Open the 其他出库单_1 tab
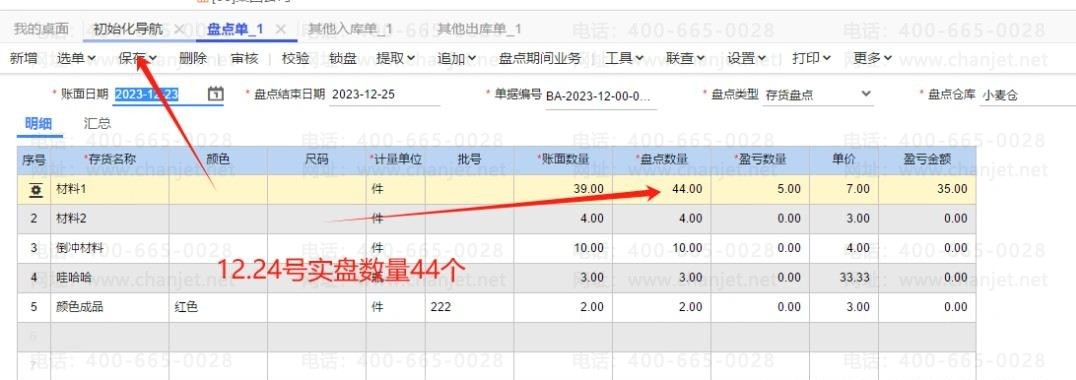The height and width of the screenshot is (380, 1076). click(x=480, y=29)
